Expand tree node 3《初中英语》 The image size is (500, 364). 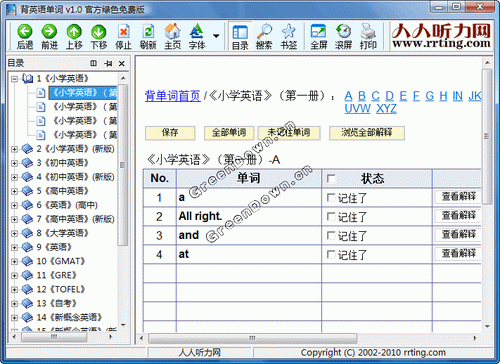click(x=14, y=163)
